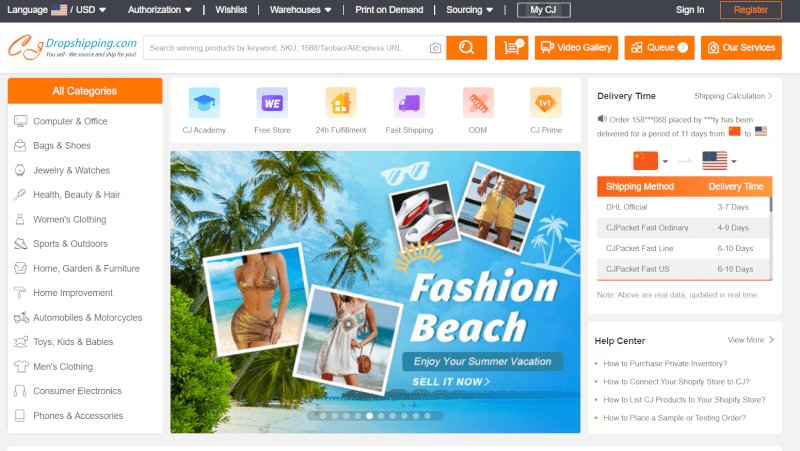Click CJPacket Fast Line row

click(683, 248)
